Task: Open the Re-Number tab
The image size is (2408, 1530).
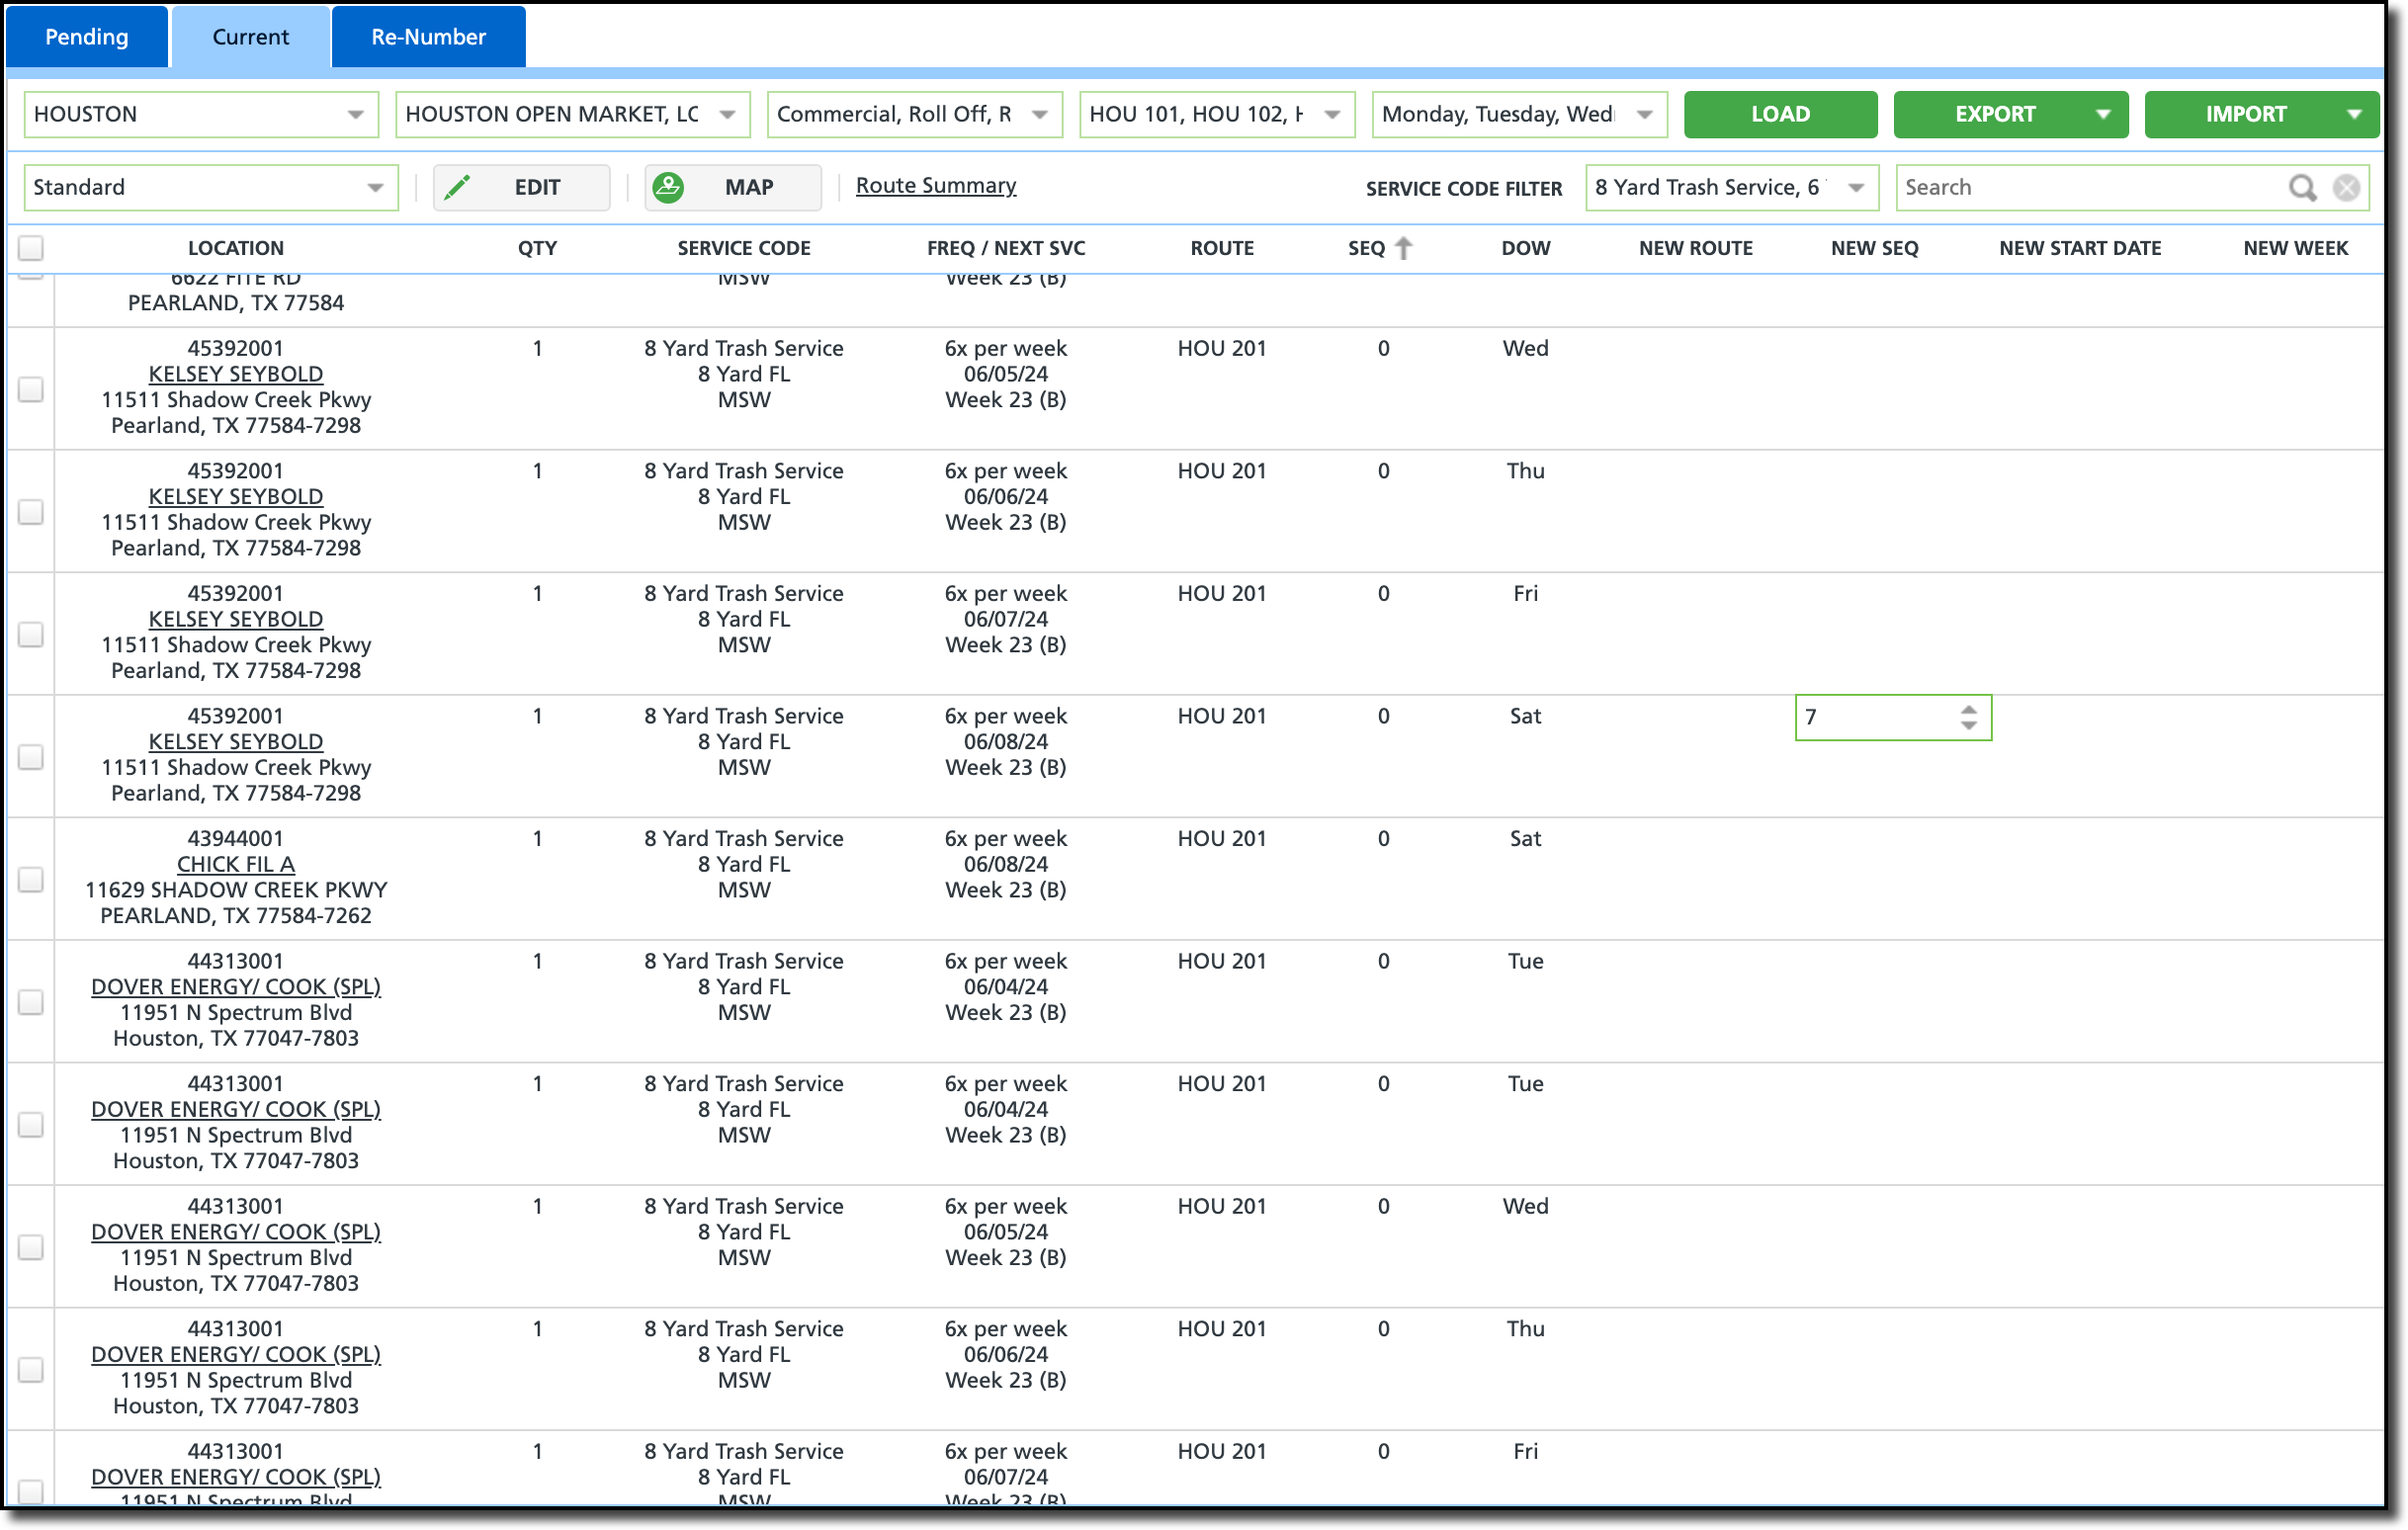Action: (x=428, y=37)
